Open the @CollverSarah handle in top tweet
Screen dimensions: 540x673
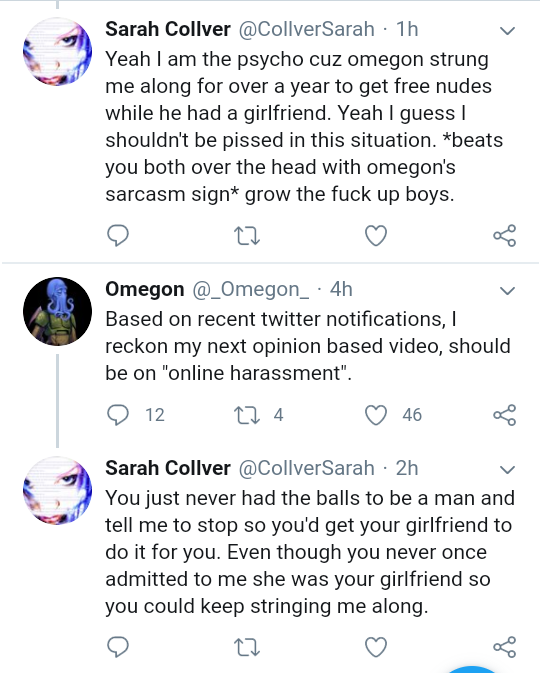coord(306,29)
